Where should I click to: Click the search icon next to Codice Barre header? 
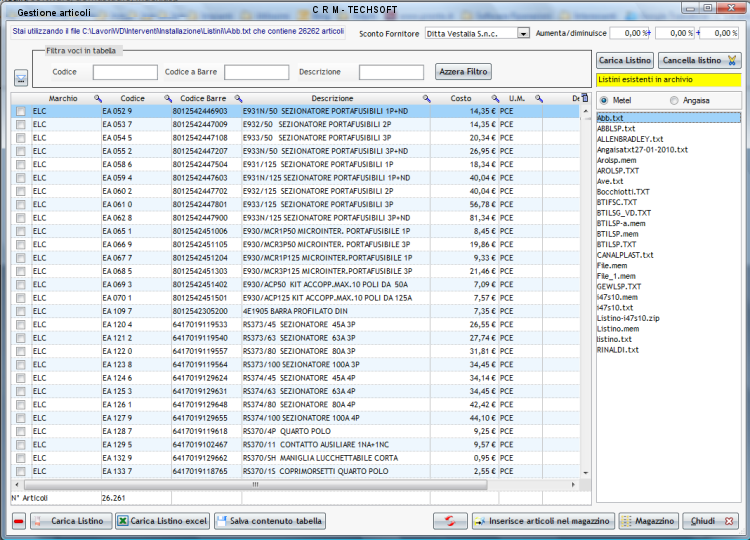click(x=238, y=99)
